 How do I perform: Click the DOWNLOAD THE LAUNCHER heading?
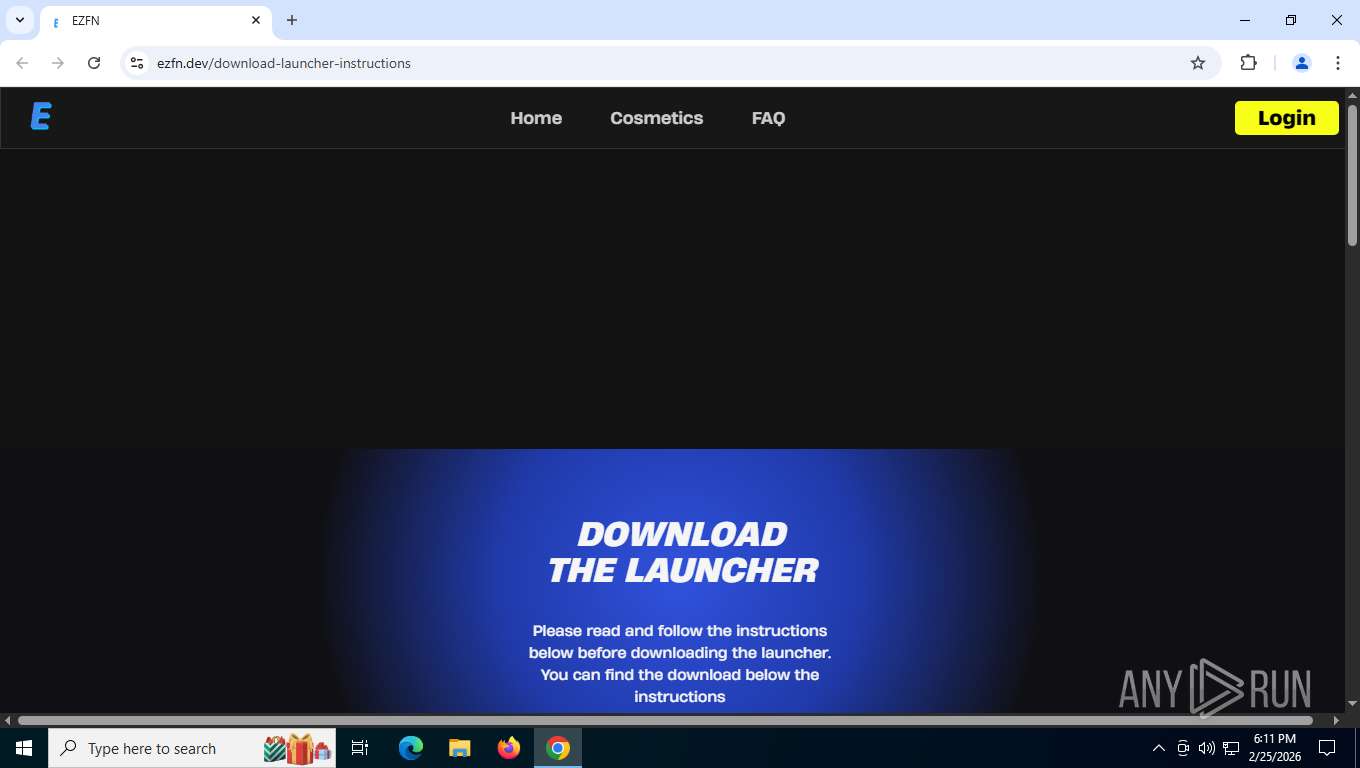tap(682, 552)
